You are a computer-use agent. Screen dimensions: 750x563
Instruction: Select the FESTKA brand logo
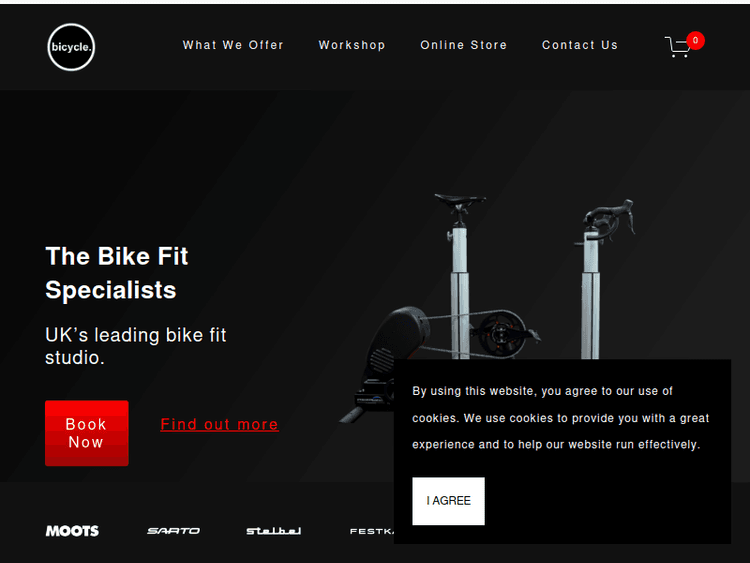coord(372,531)
